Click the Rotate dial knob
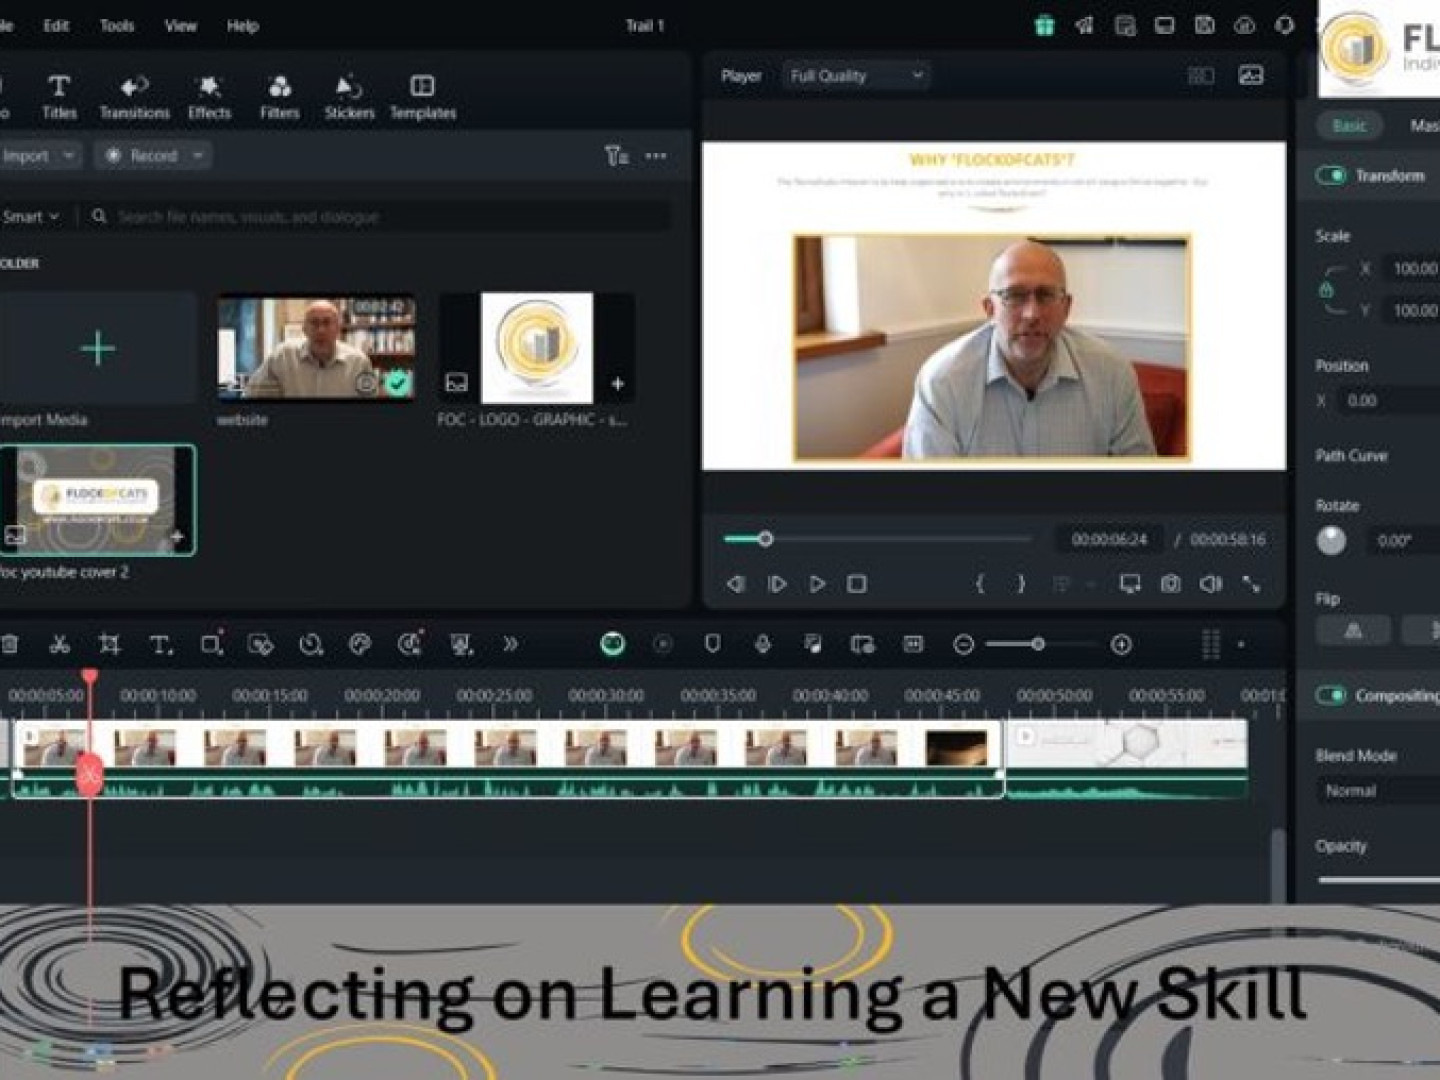 [1331, 541]
